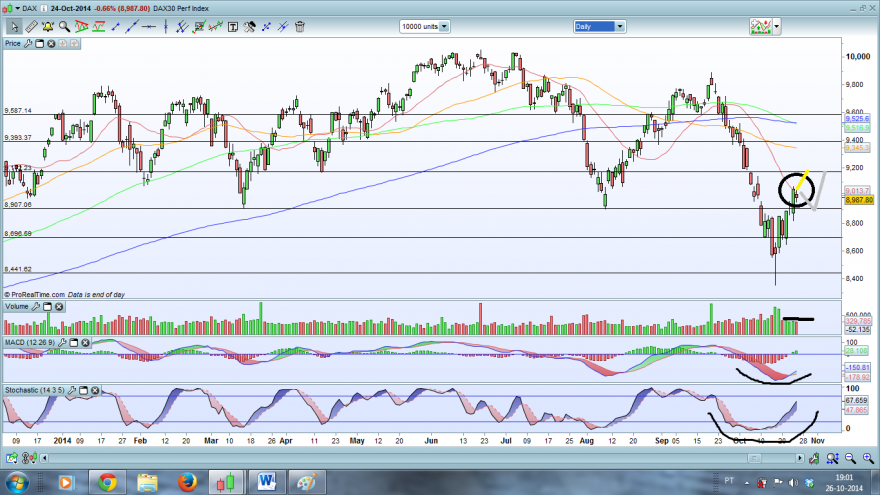This screenshot has height=495, width=880.
Task: Select the vertical line tool
Action: click(166, 26)
